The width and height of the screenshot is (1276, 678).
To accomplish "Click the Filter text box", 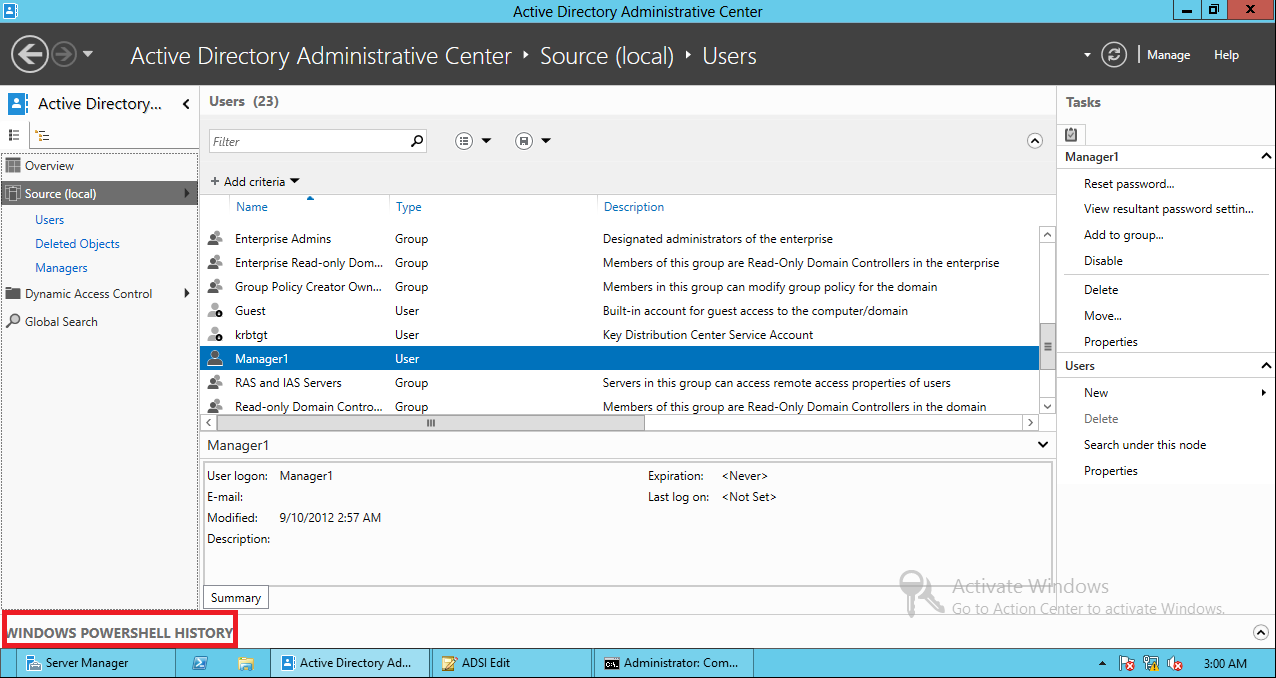I will pos(309,141).
